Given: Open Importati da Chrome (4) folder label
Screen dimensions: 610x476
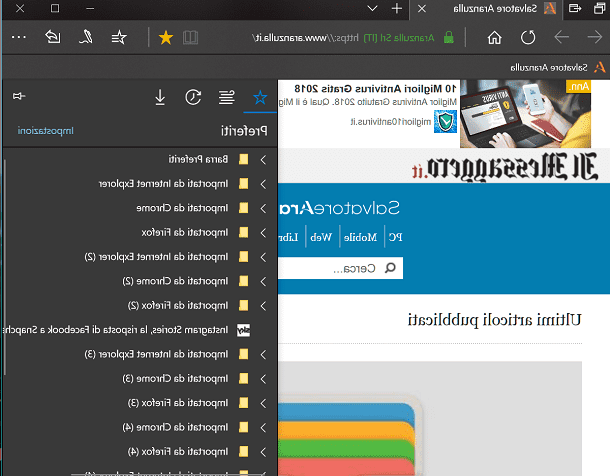Looking at the screenshot, I should (175, 427).
